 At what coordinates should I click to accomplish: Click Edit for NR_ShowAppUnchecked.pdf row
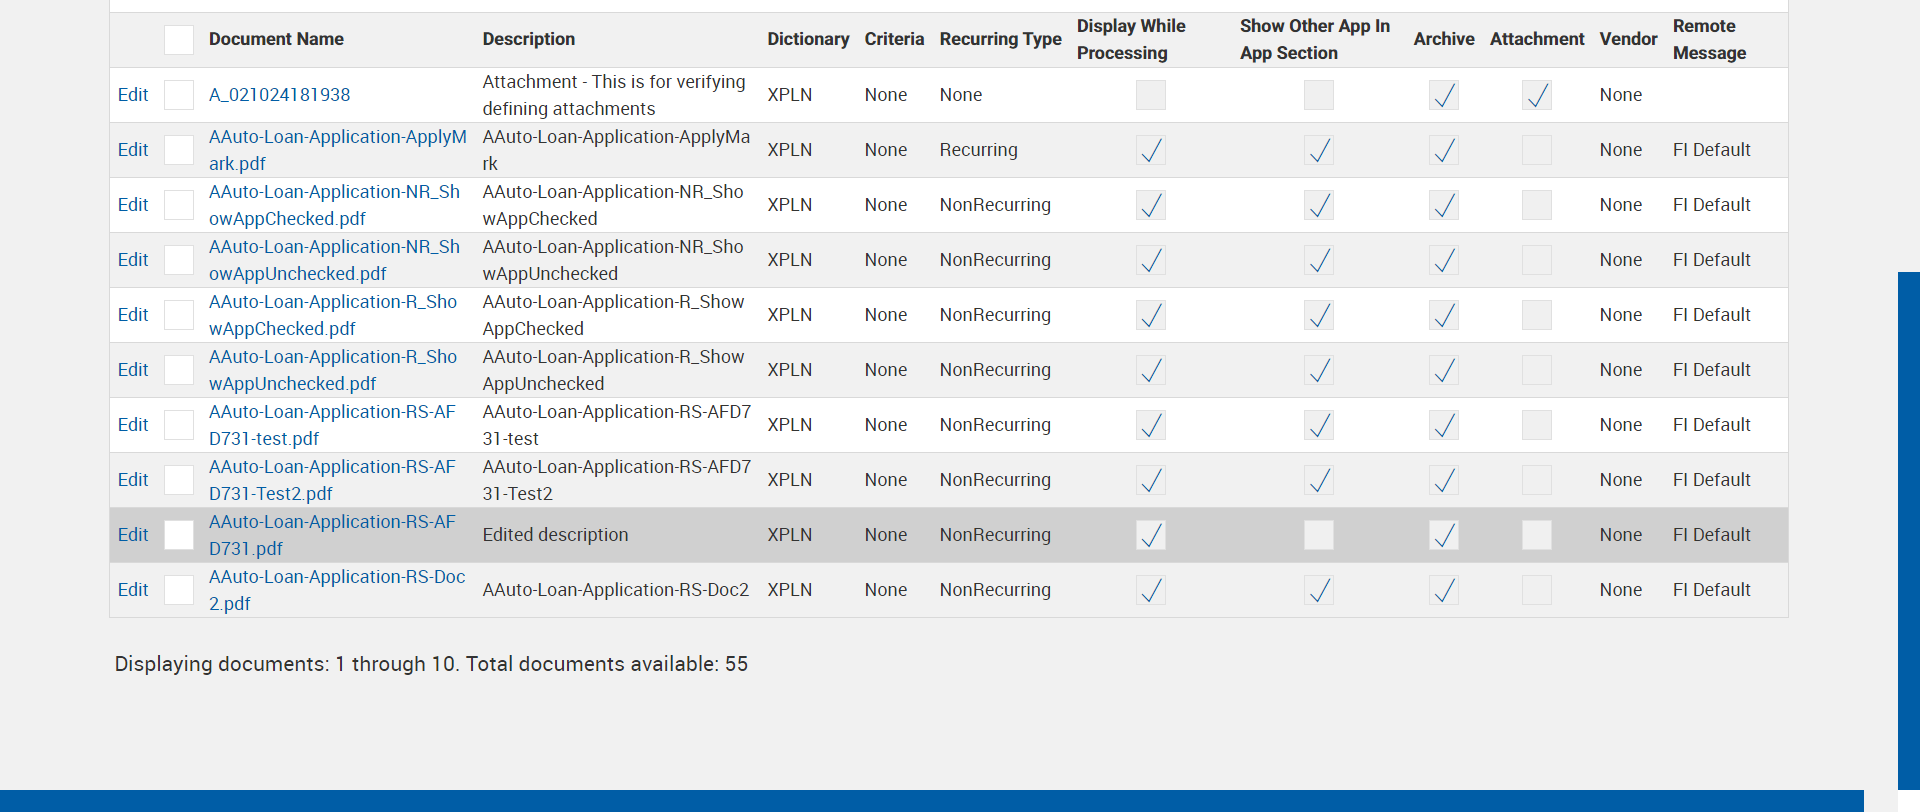[x=132, y=260]
